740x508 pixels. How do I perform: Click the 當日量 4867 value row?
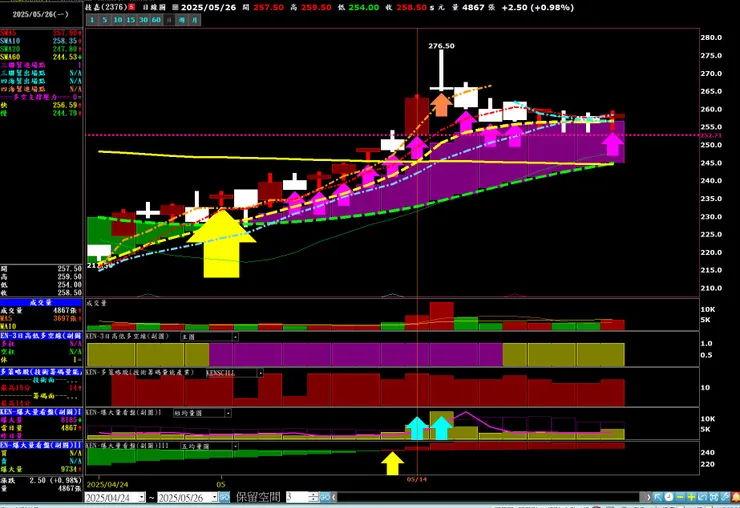[x=41, y=428]
